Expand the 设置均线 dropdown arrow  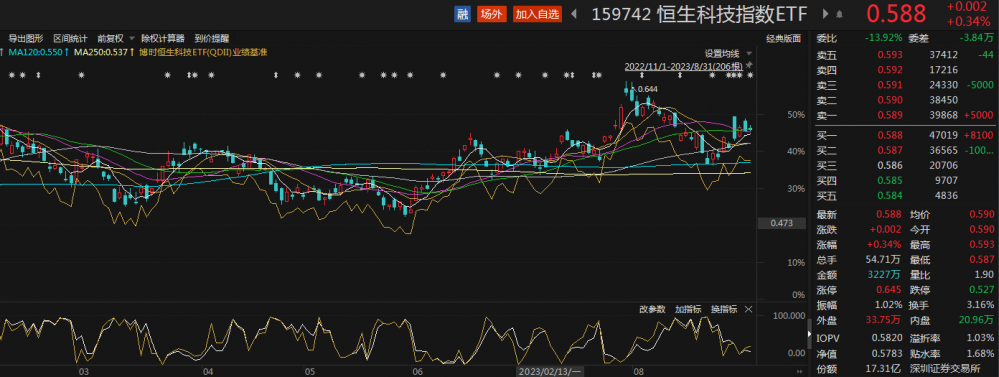pos(749,53)
